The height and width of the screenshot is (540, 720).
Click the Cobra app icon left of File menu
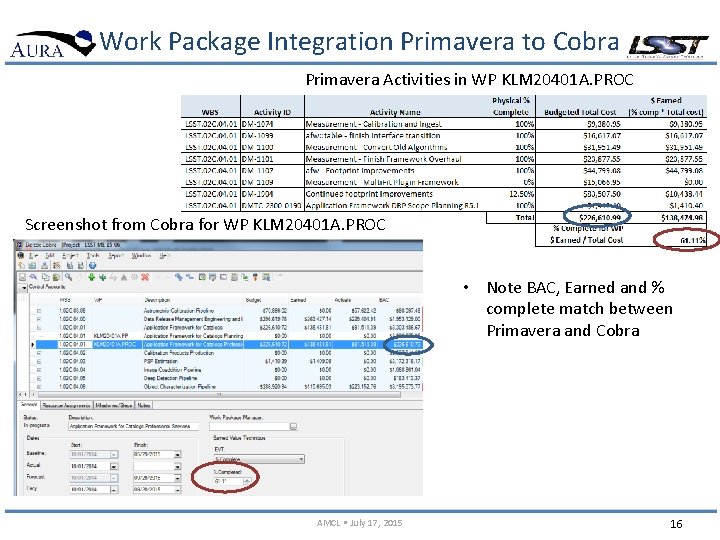click(21, 255)
